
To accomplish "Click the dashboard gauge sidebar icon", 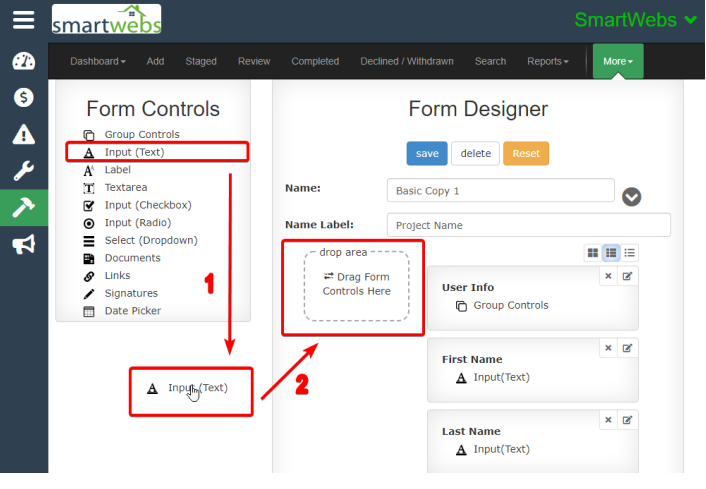I will click(24, 62).
